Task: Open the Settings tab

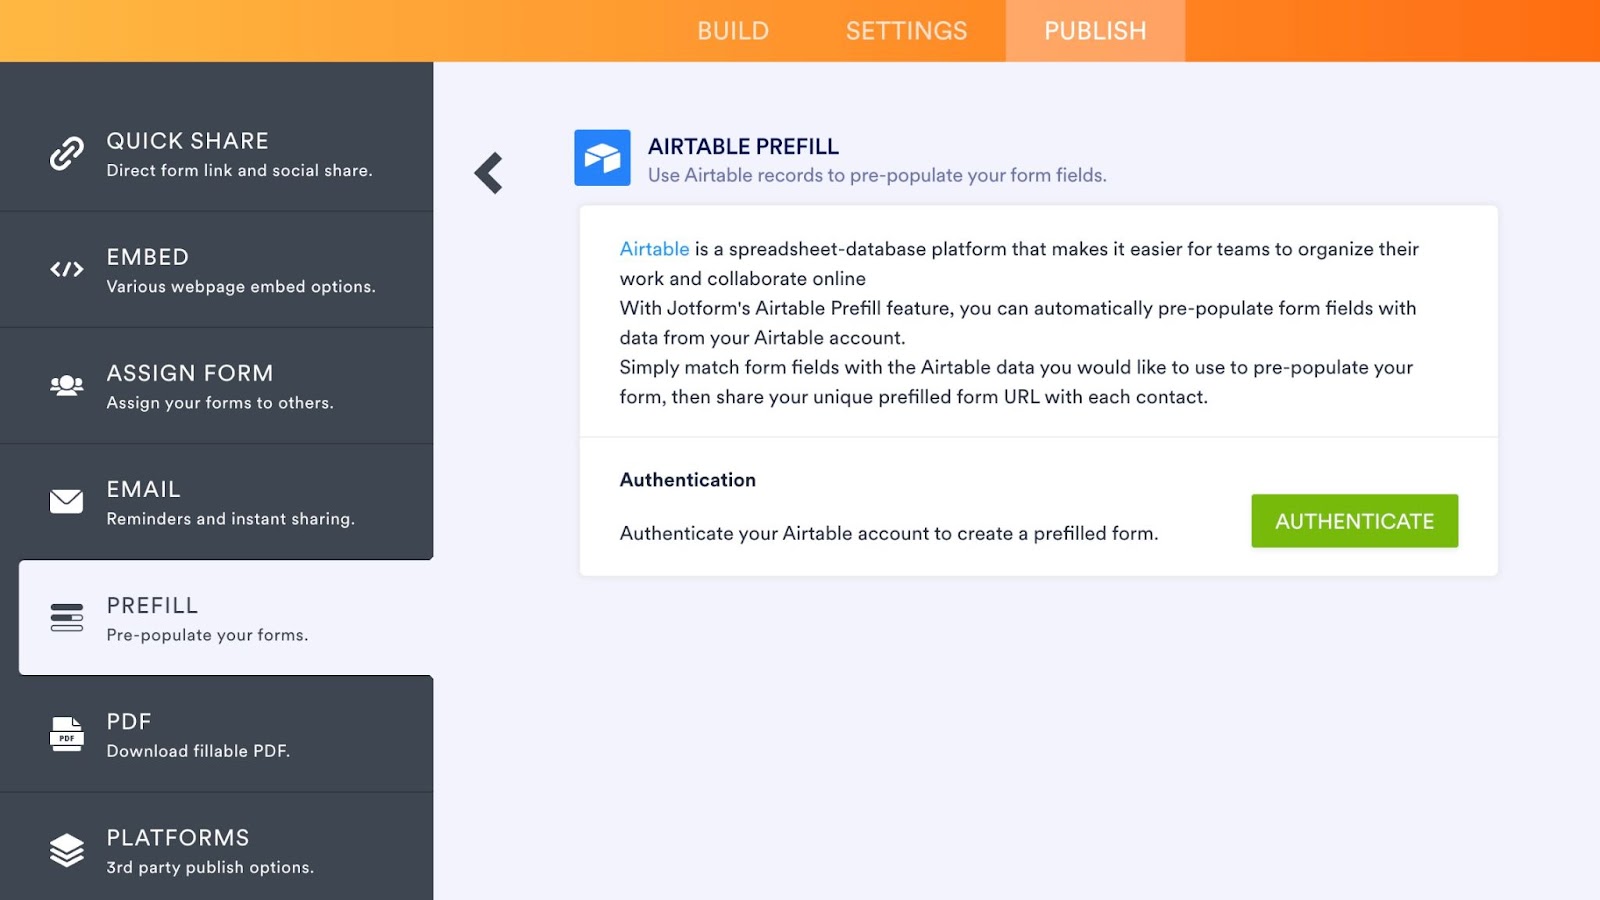Action: tap(907, 31)
